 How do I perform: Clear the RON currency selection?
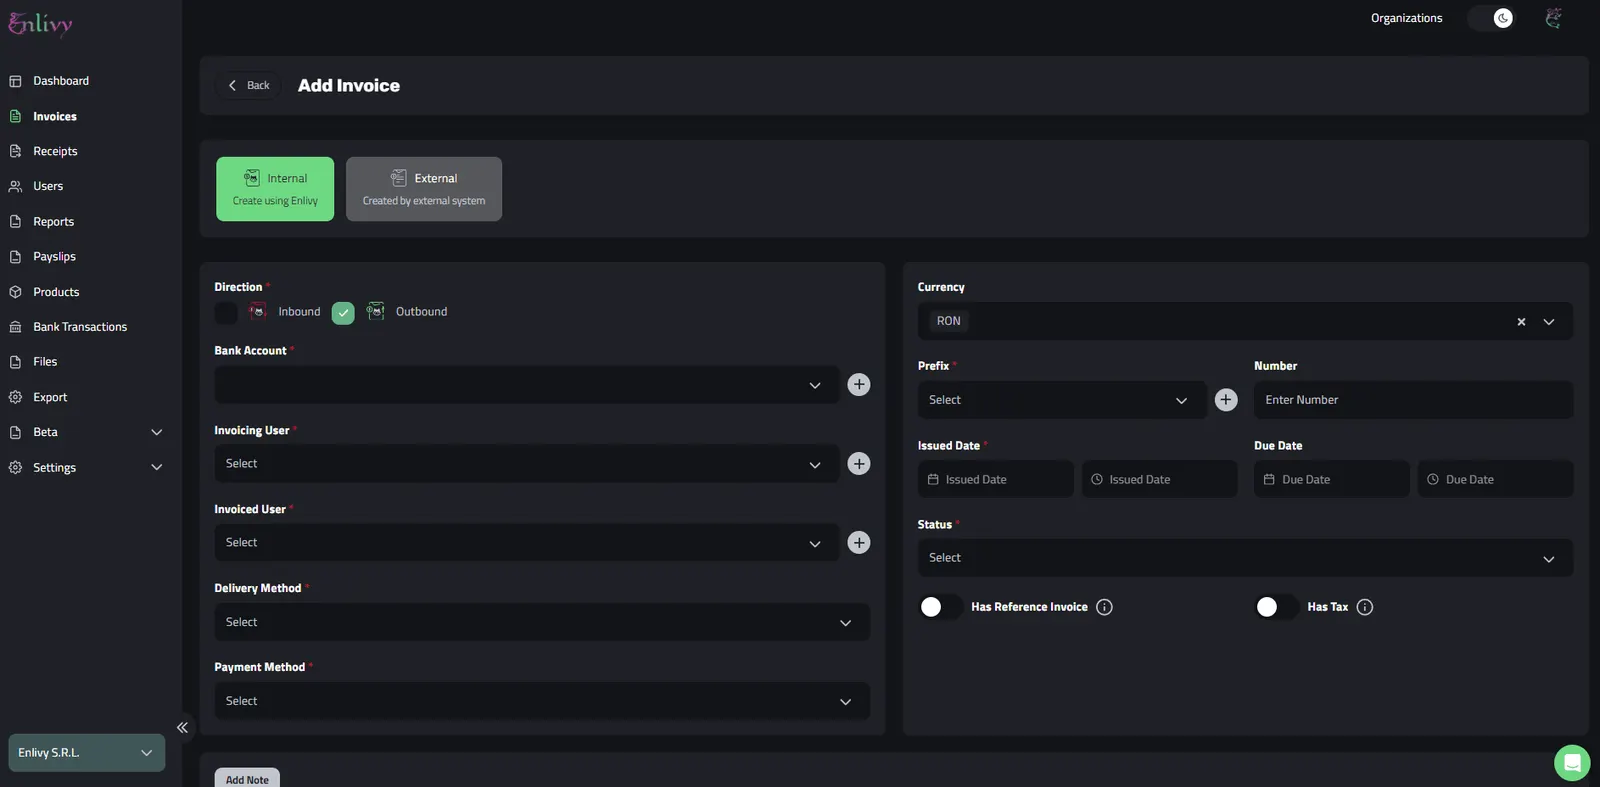click(1521, 322)
